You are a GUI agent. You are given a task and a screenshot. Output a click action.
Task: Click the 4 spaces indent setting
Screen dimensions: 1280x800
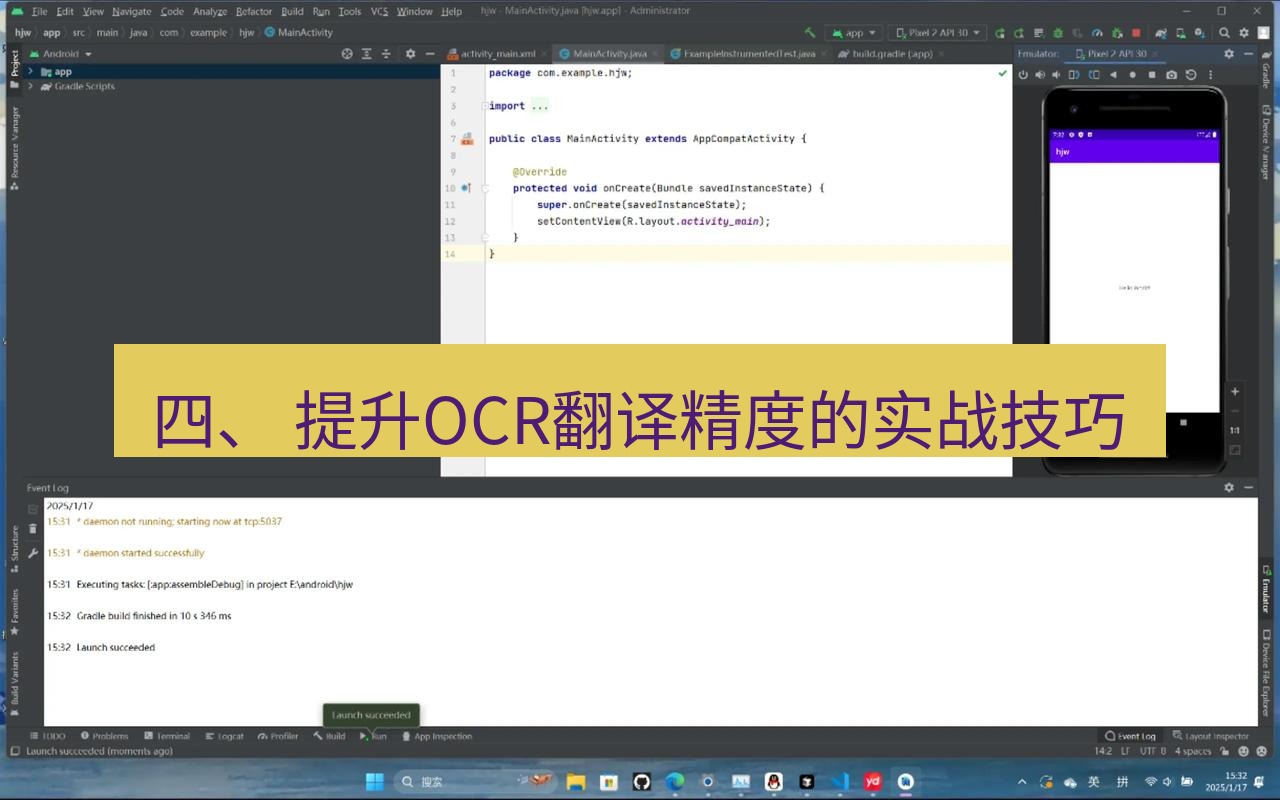click(1192, 751)
